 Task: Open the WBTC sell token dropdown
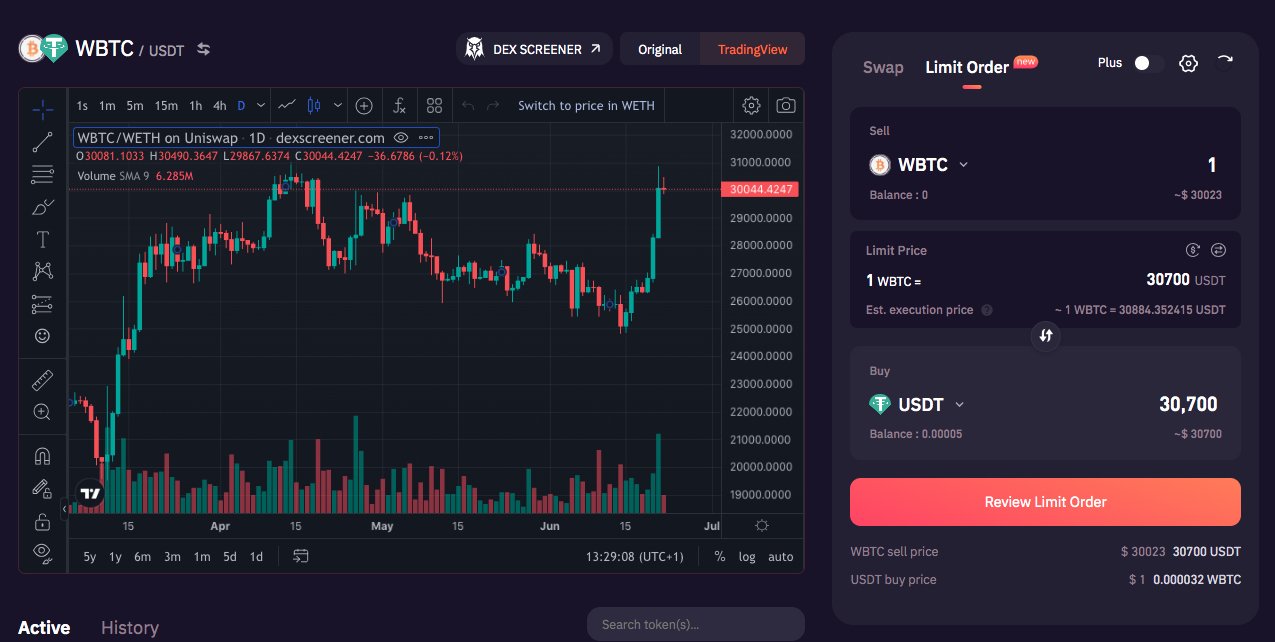(x=919, y=165)
